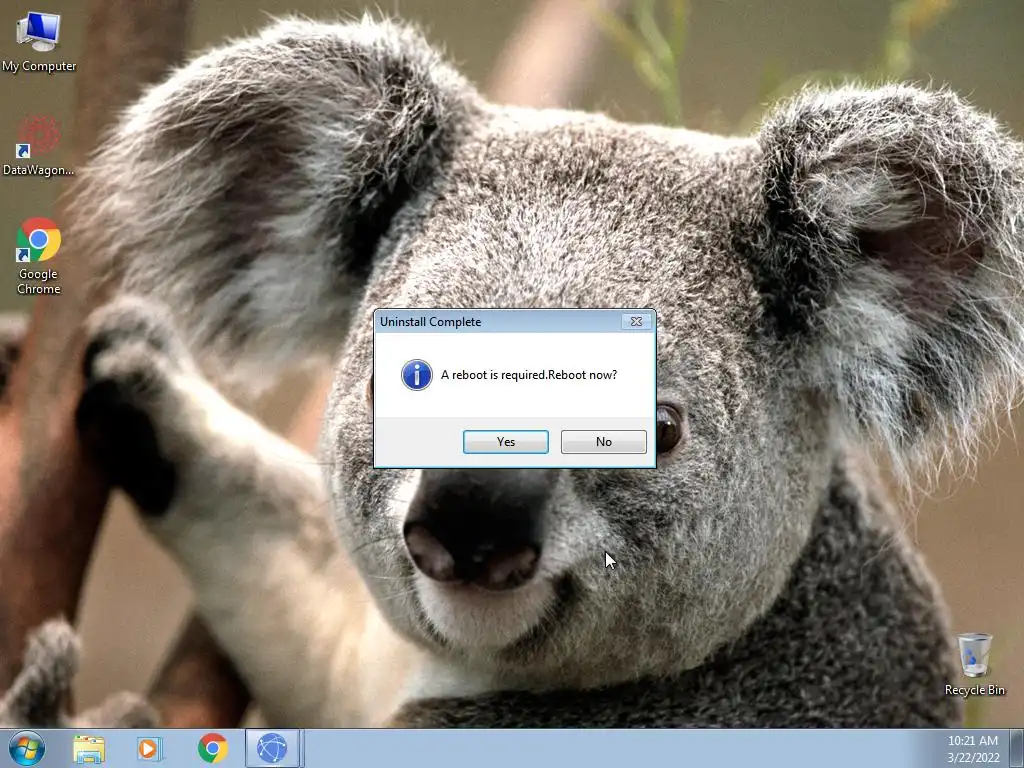Image resolution: width=1024 pixels, height=768 pixels.
Task: Launch Windows Media Player from taskbar
Action: click(150, 749)
